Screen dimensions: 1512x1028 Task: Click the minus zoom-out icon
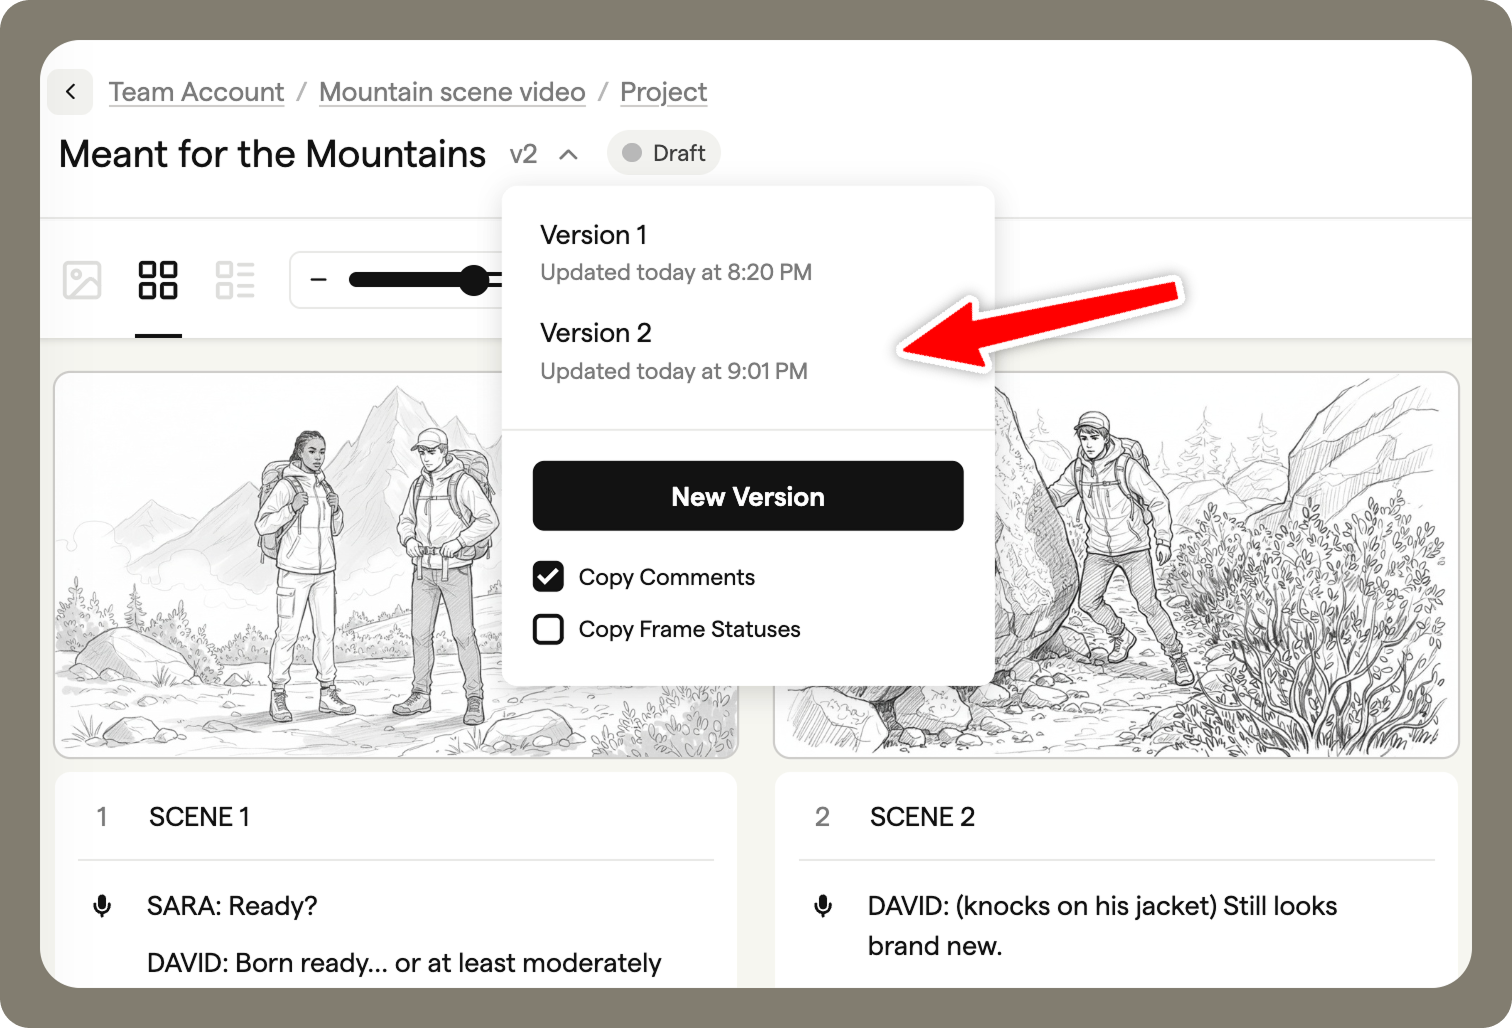(x=319, y=280)
